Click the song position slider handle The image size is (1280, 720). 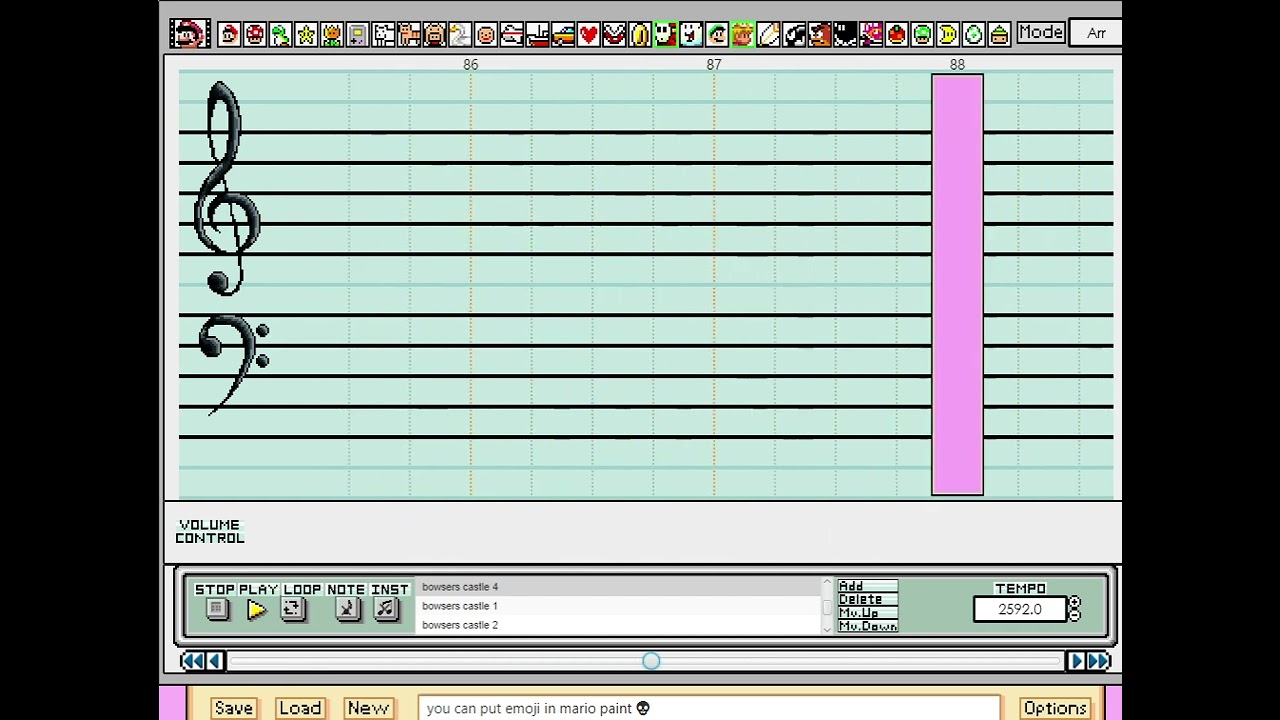651,661
